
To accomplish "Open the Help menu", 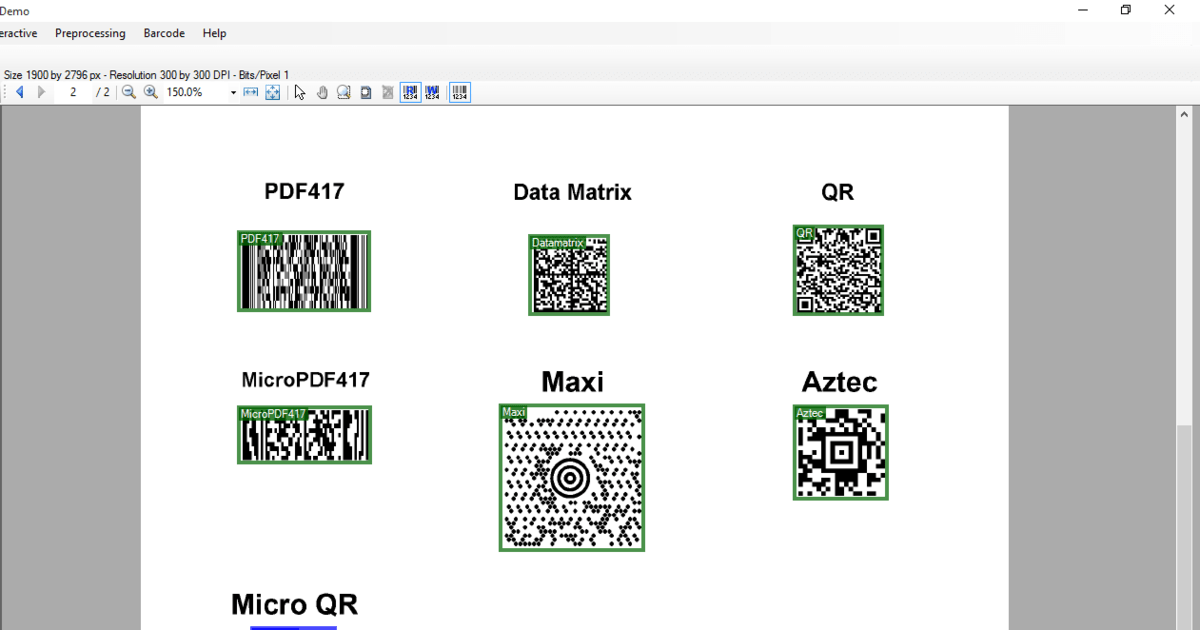I will [x=214, y=33].
